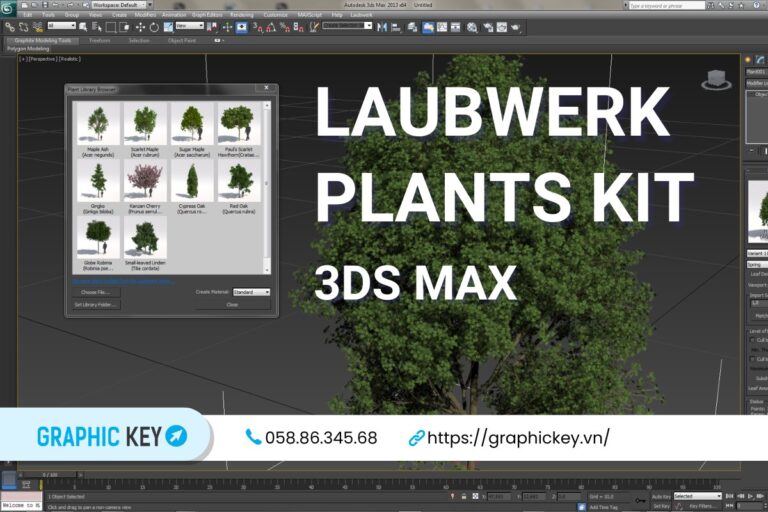Click the Choose File... button

pyautogui.click(x=95, y=292)
